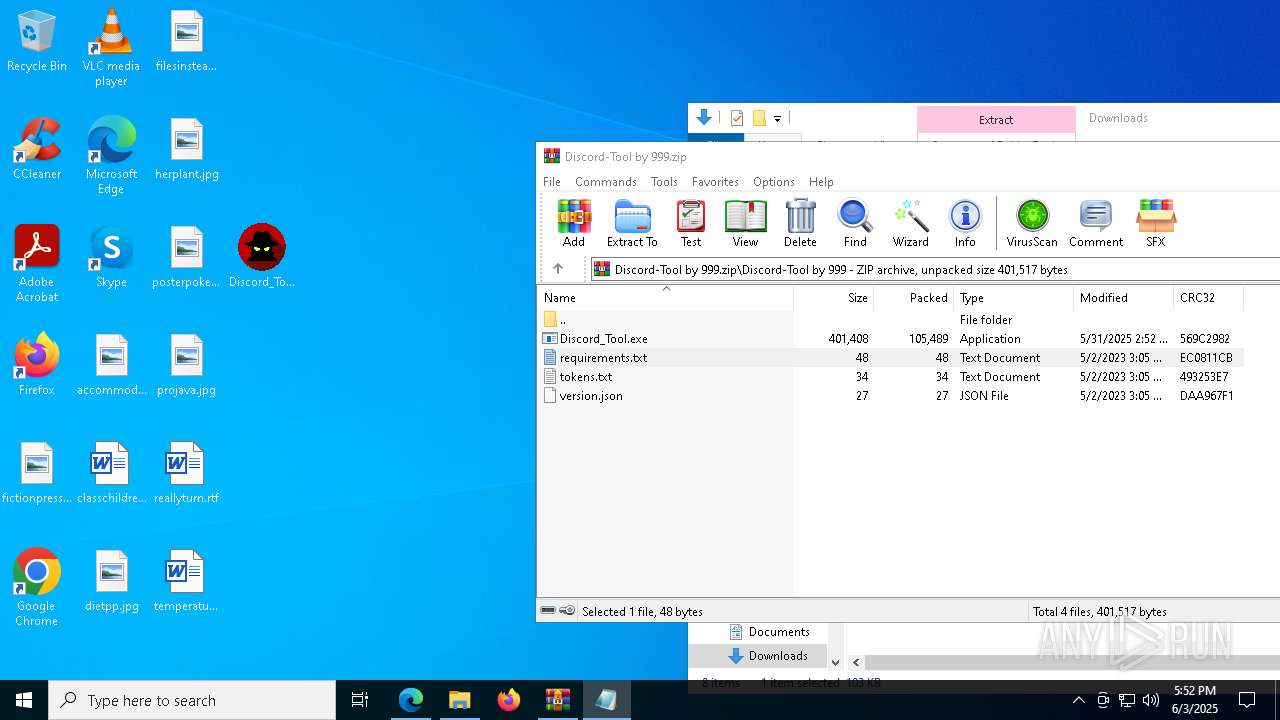The image size is (1280, 720).
Task: Click the View toolbar icon
Action: point(745,223)
